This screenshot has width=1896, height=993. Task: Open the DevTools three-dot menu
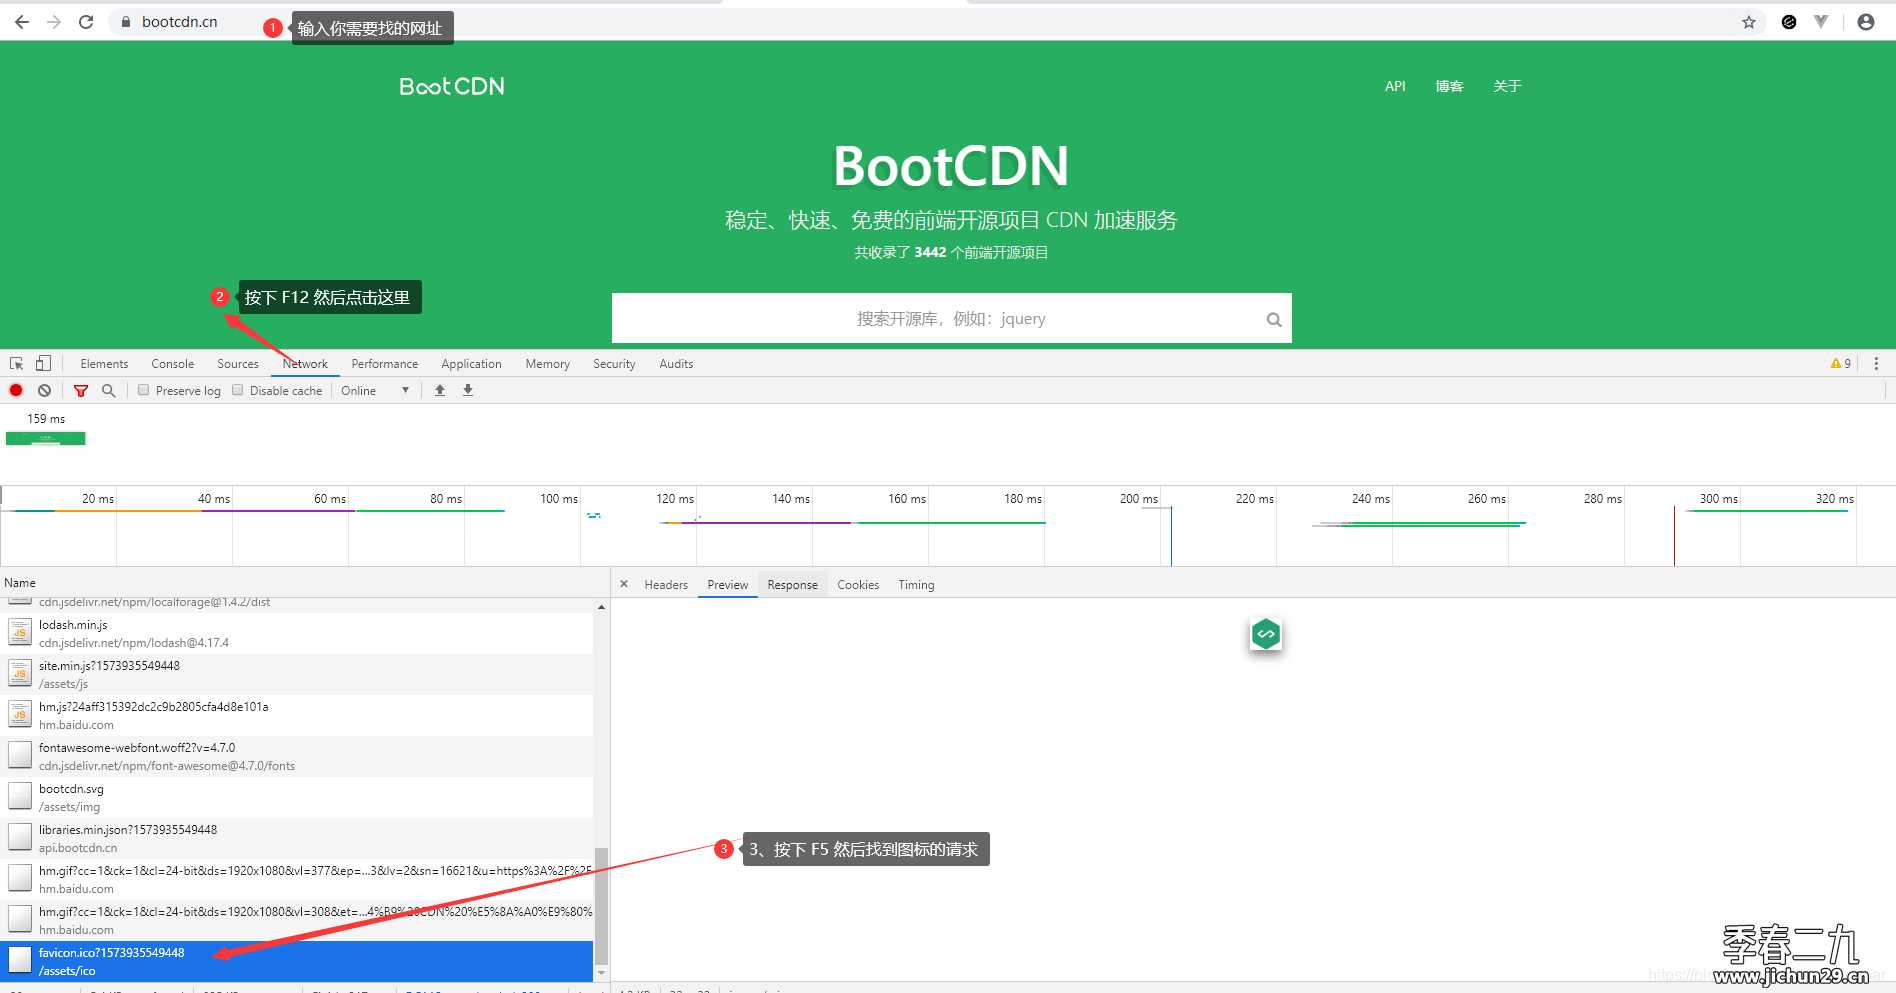point(1876,364)
